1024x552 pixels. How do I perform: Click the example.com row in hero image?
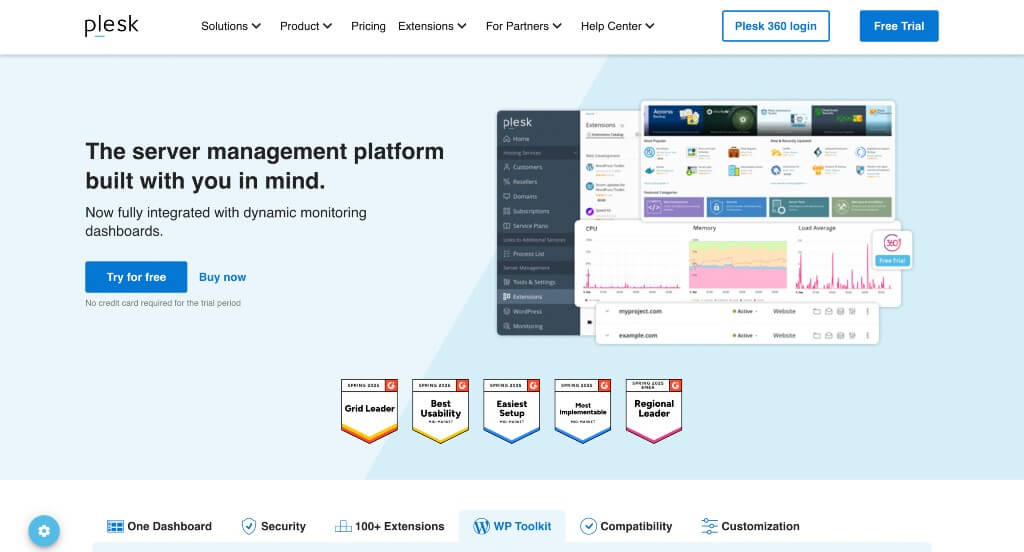737,335
